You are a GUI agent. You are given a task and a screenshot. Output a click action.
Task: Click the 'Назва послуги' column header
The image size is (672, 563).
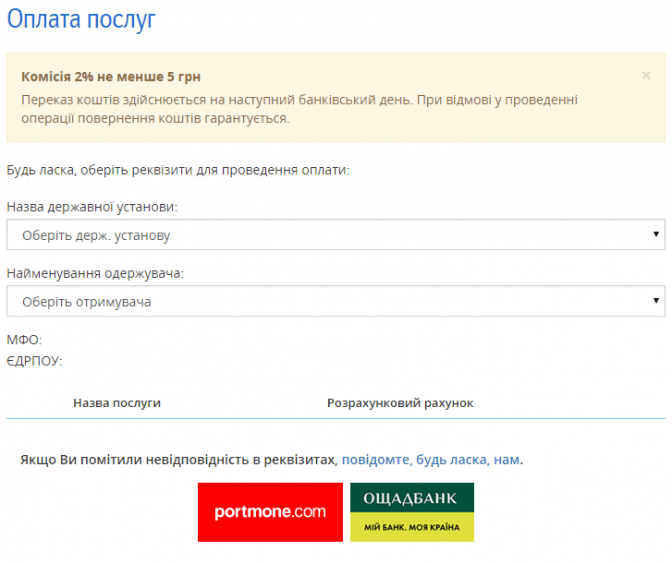(x=117, y=403)
